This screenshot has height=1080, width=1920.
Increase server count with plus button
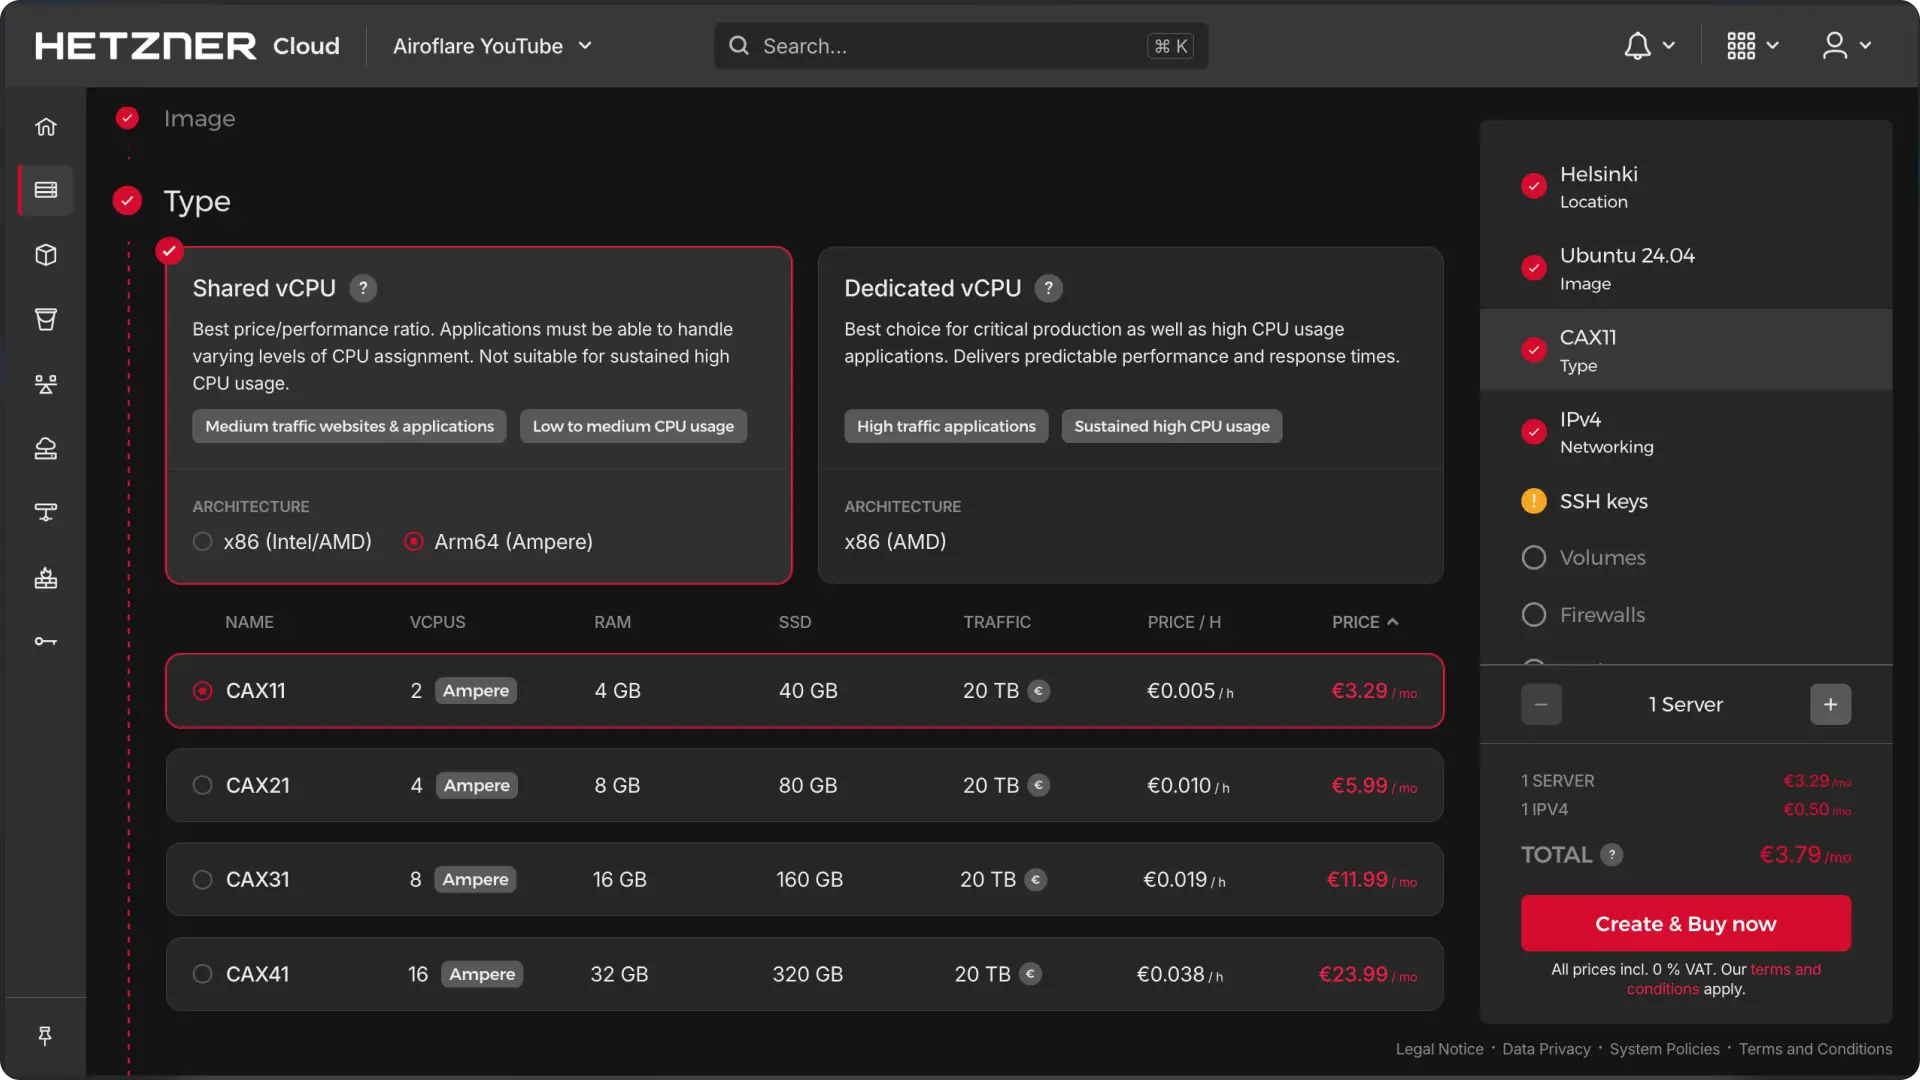pyautogui.click(x=1830, y=704)
